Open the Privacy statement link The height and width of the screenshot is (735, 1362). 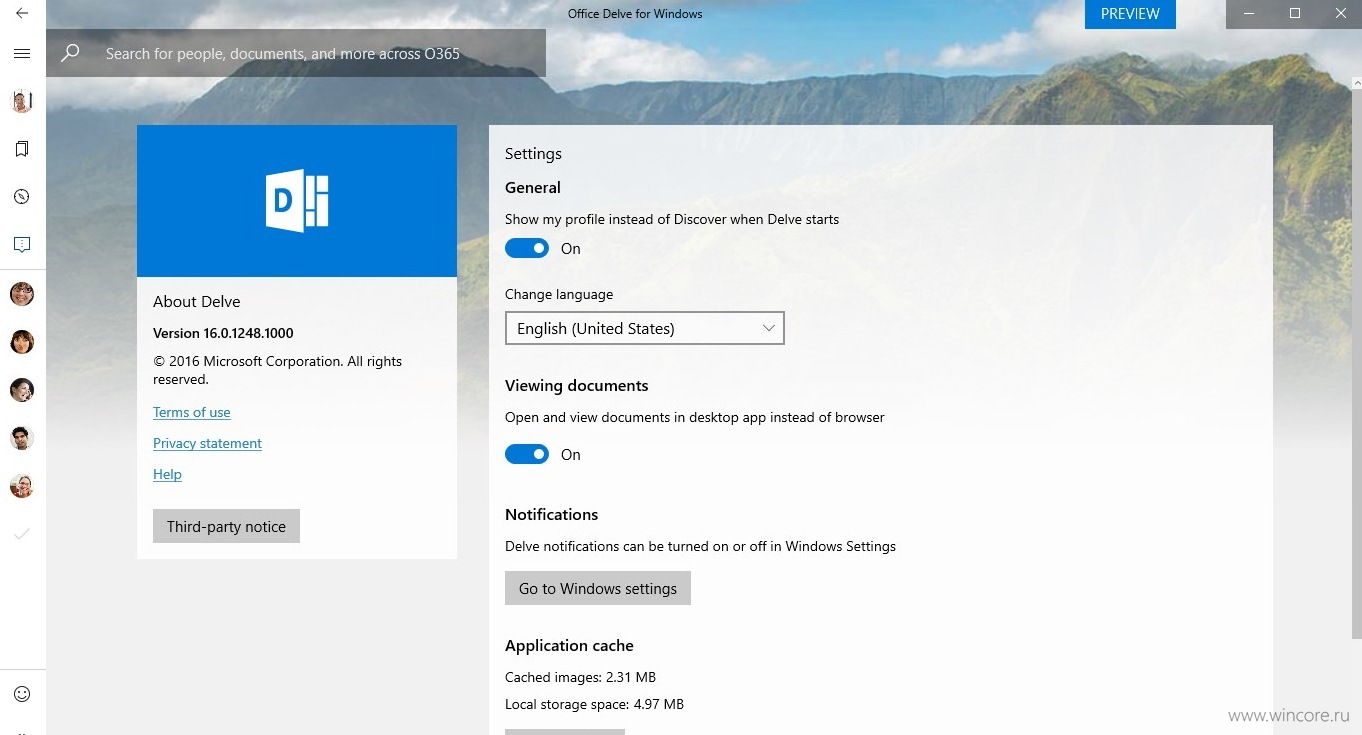pyautogui.click(x=207, y=443)
